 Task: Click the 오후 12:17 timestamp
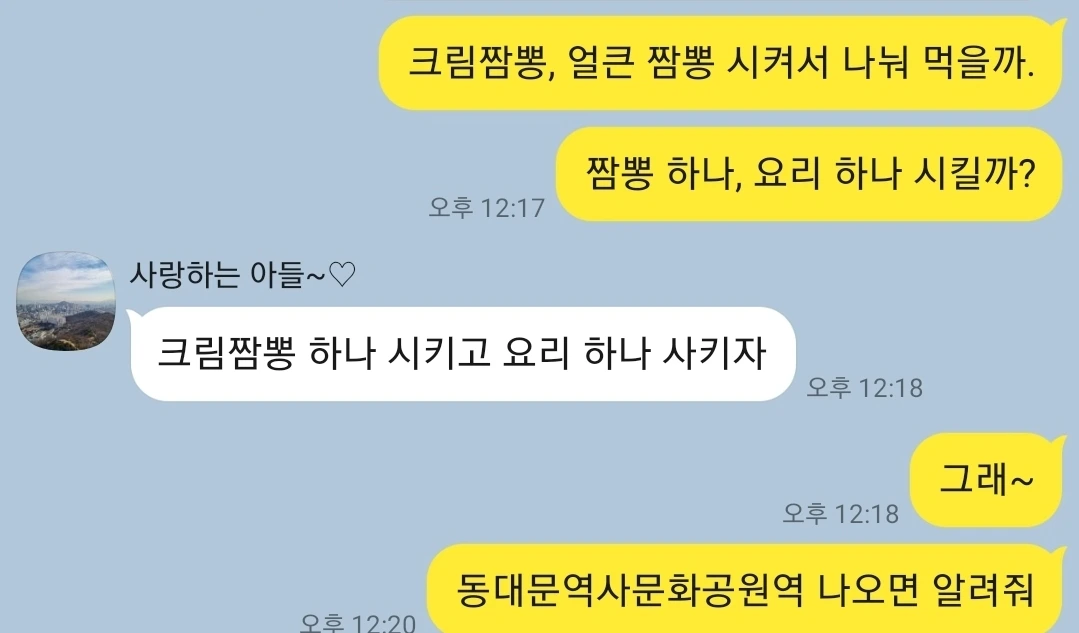pyautogui.click(x=487, y=207)
